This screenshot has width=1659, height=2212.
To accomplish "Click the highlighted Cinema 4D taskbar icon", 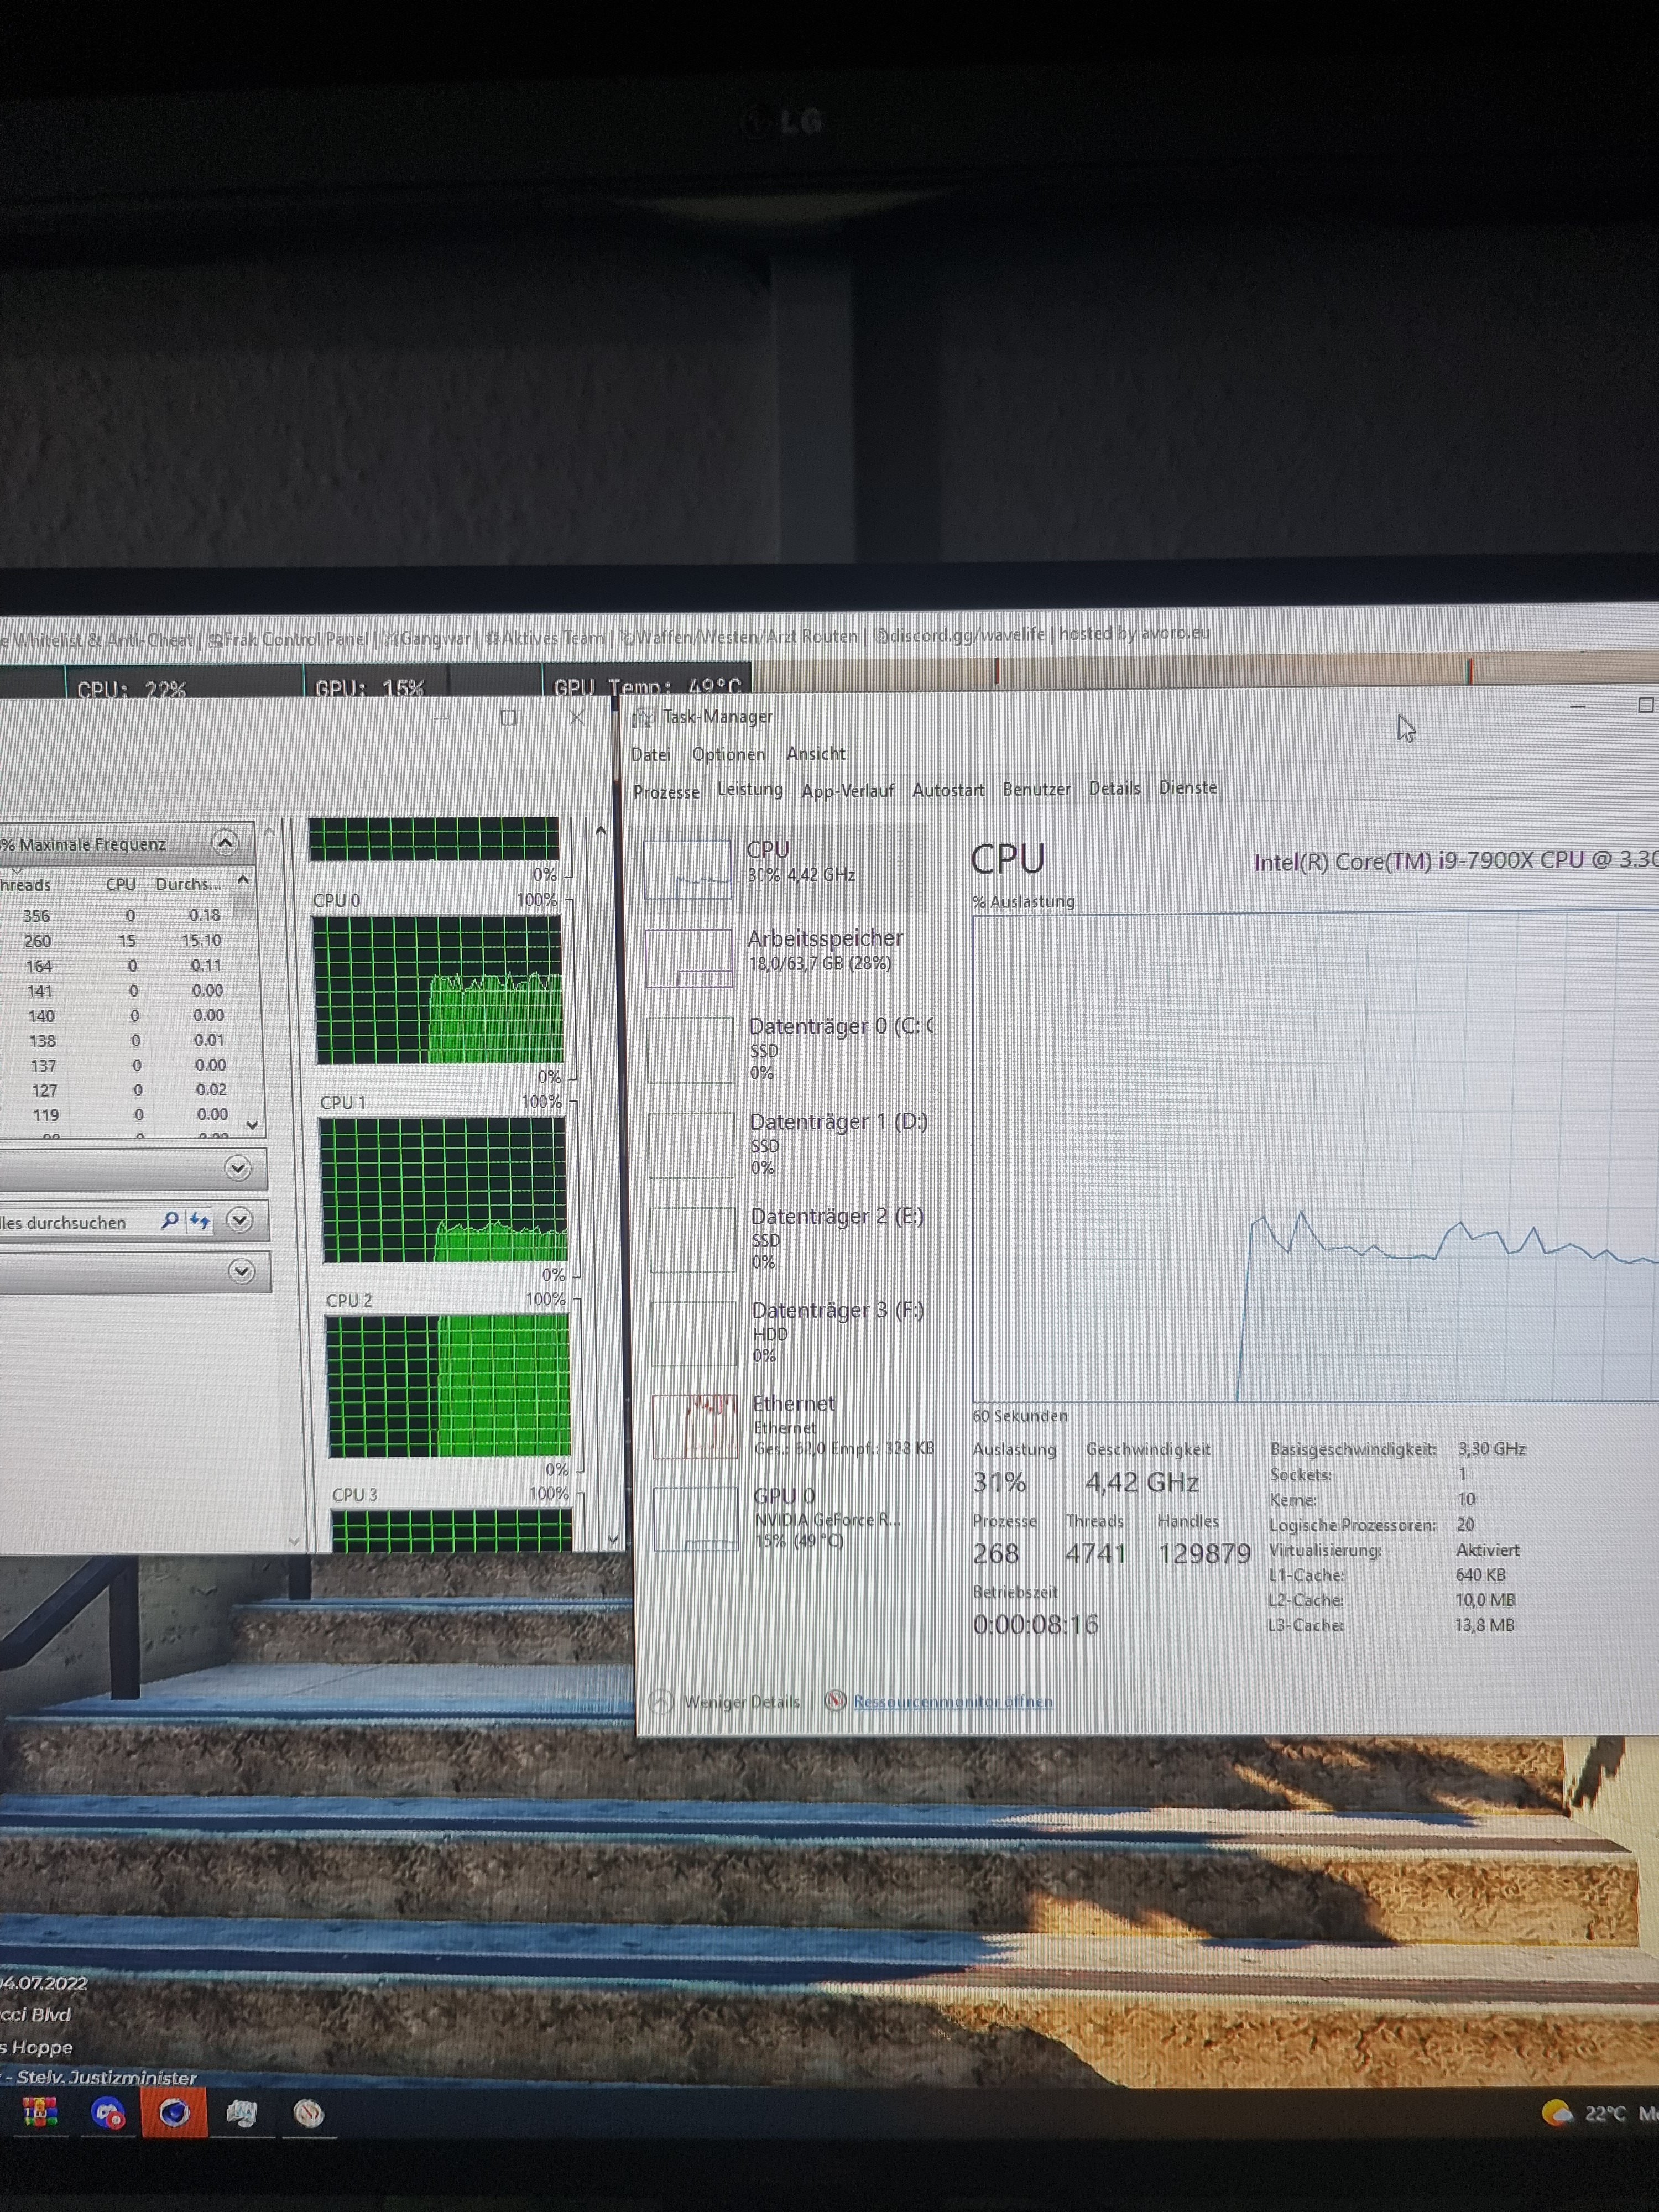I will 174,2112.
